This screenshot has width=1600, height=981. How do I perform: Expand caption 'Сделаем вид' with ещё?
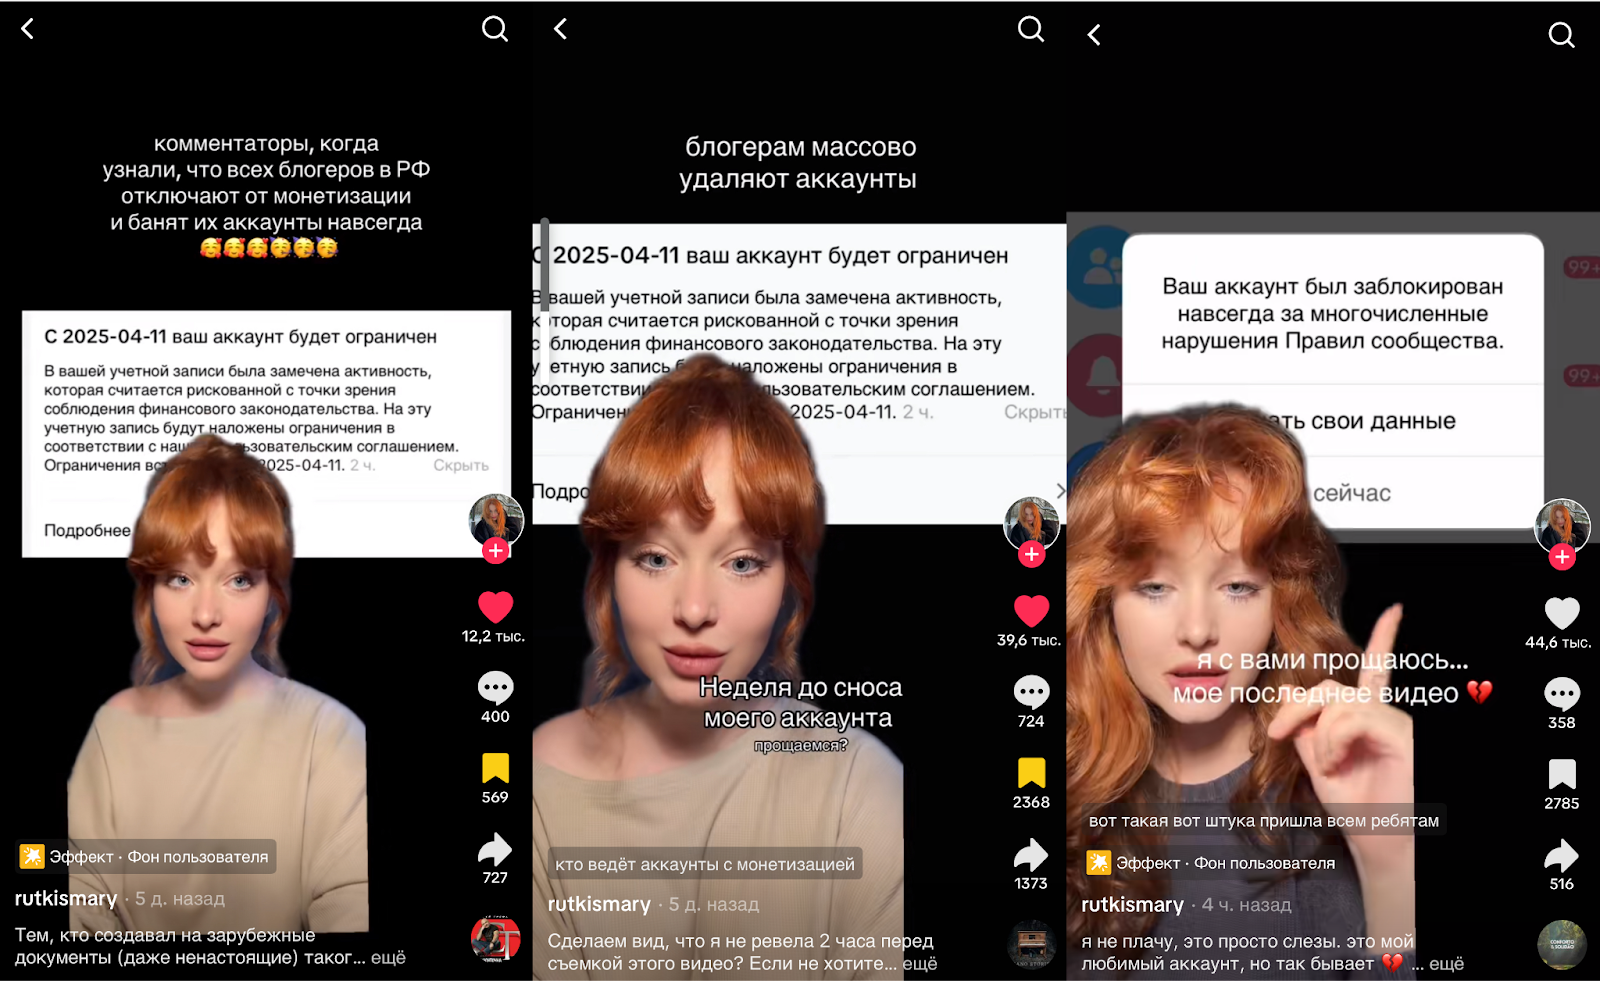(920, 964)
